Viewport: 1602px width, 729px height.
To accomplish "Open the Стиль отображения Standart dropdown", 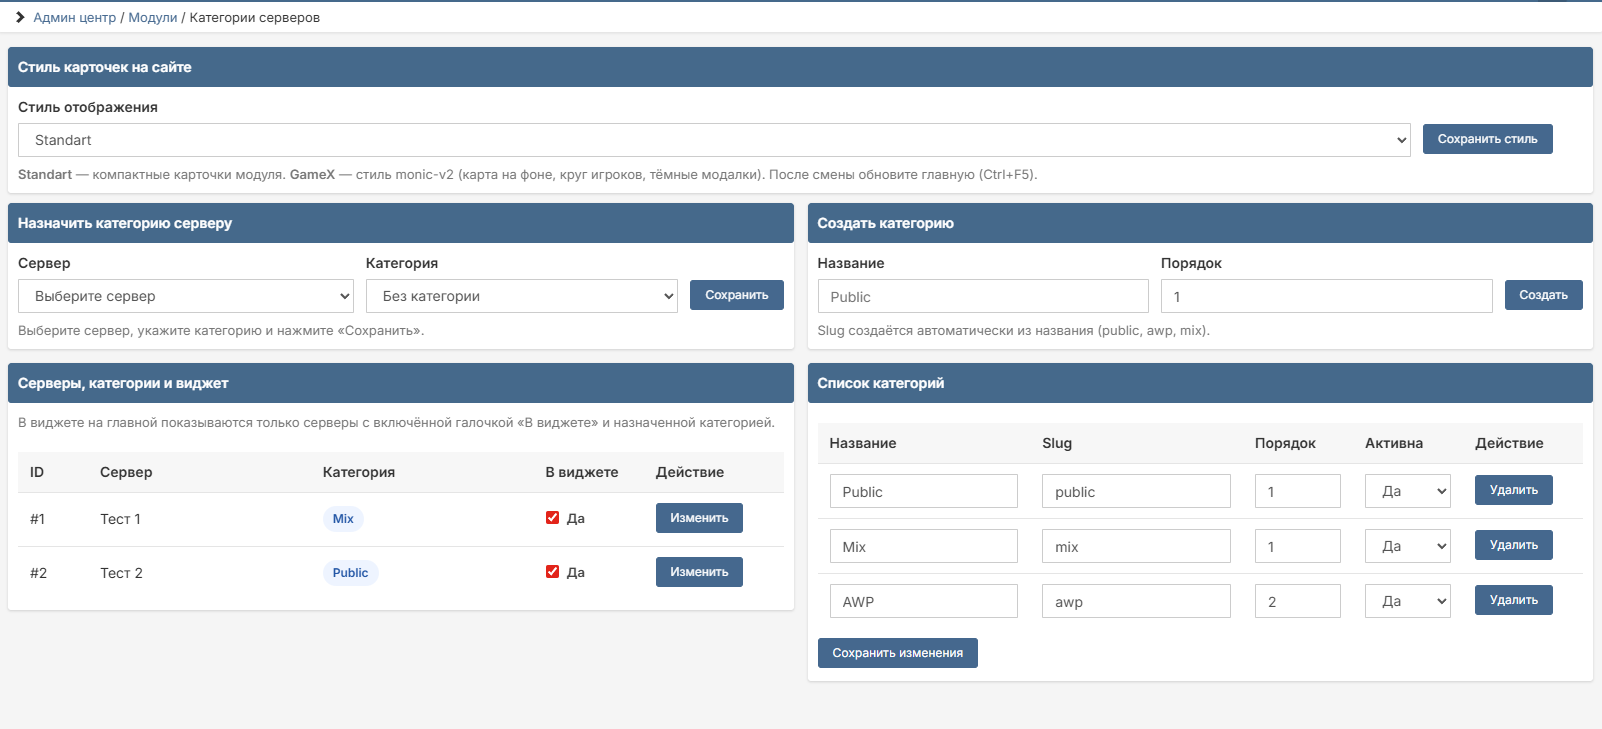I will [714, 140].
